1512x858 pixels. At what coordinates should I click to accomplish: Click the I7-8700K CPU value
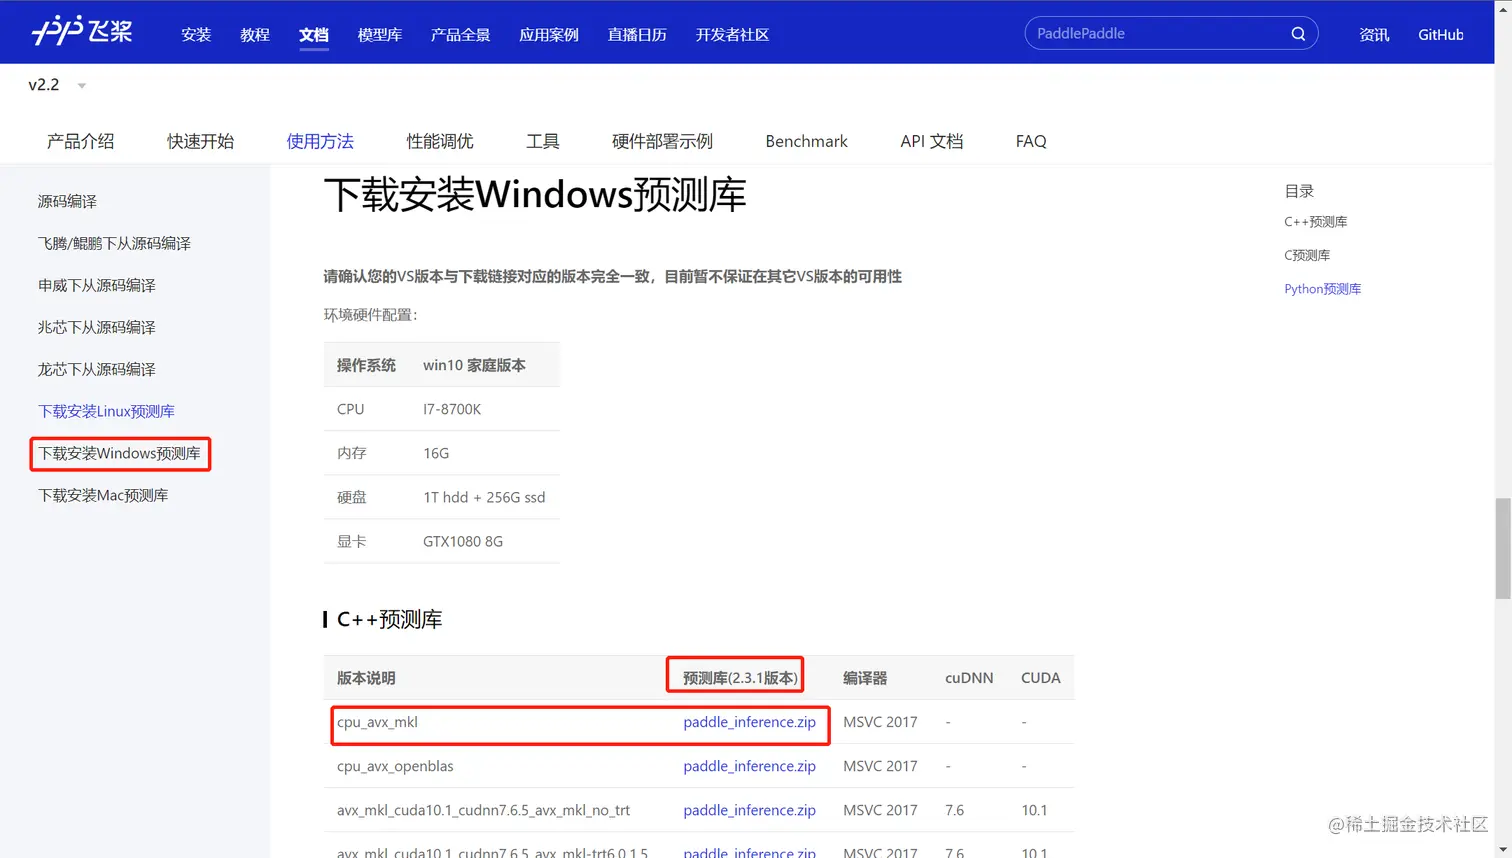(x=452, y=409)
